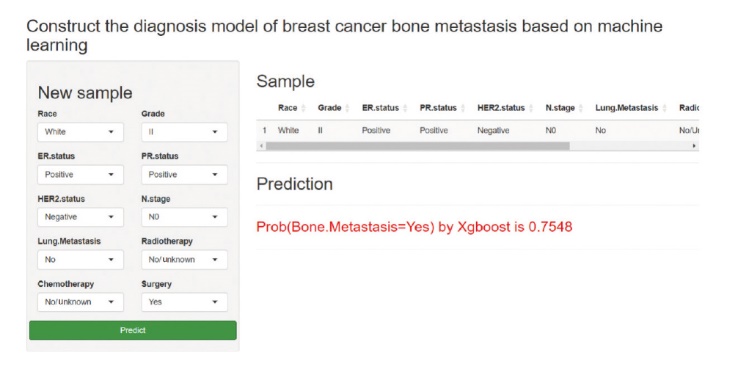
Task: Sort by HER2.status column sort icon
Action: click(x=531, y=108)
